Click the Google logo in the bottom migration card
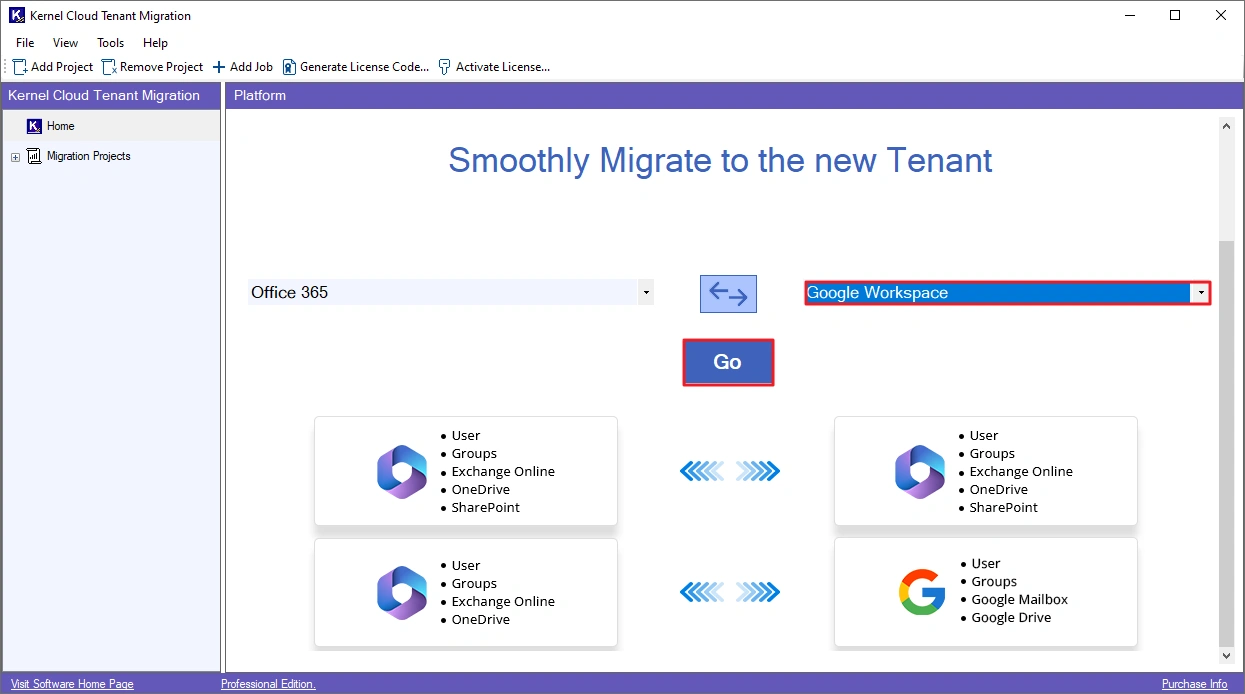Screen dimensions: 1245x694 pos(920,592)
